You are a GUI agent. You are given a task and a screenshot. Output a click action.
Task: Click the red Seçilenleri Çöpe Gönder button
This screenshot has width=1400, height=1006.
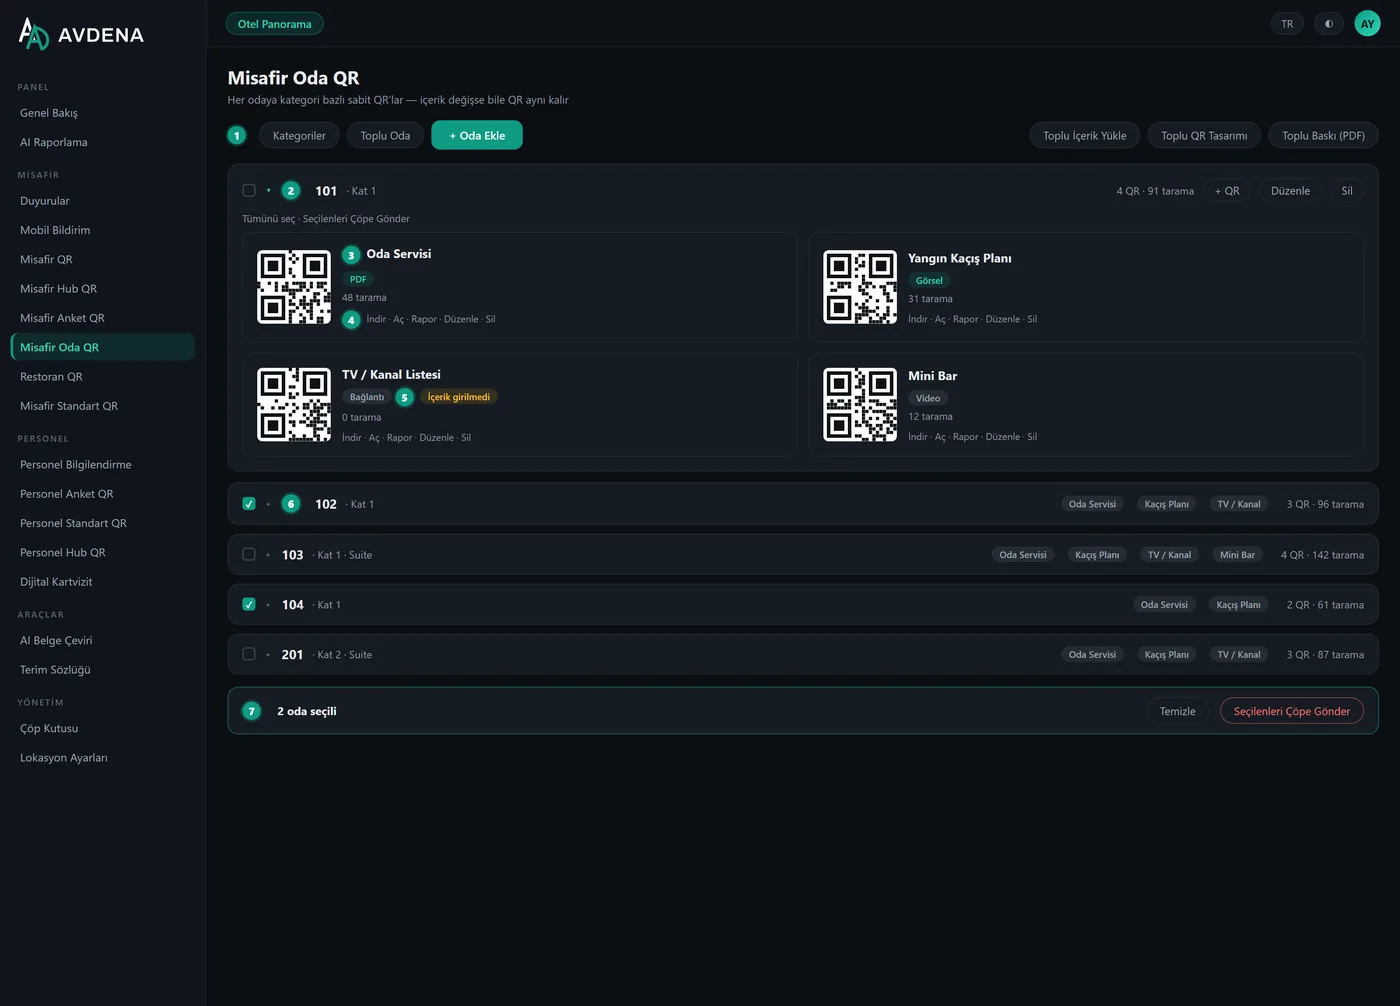point(1291,711)
